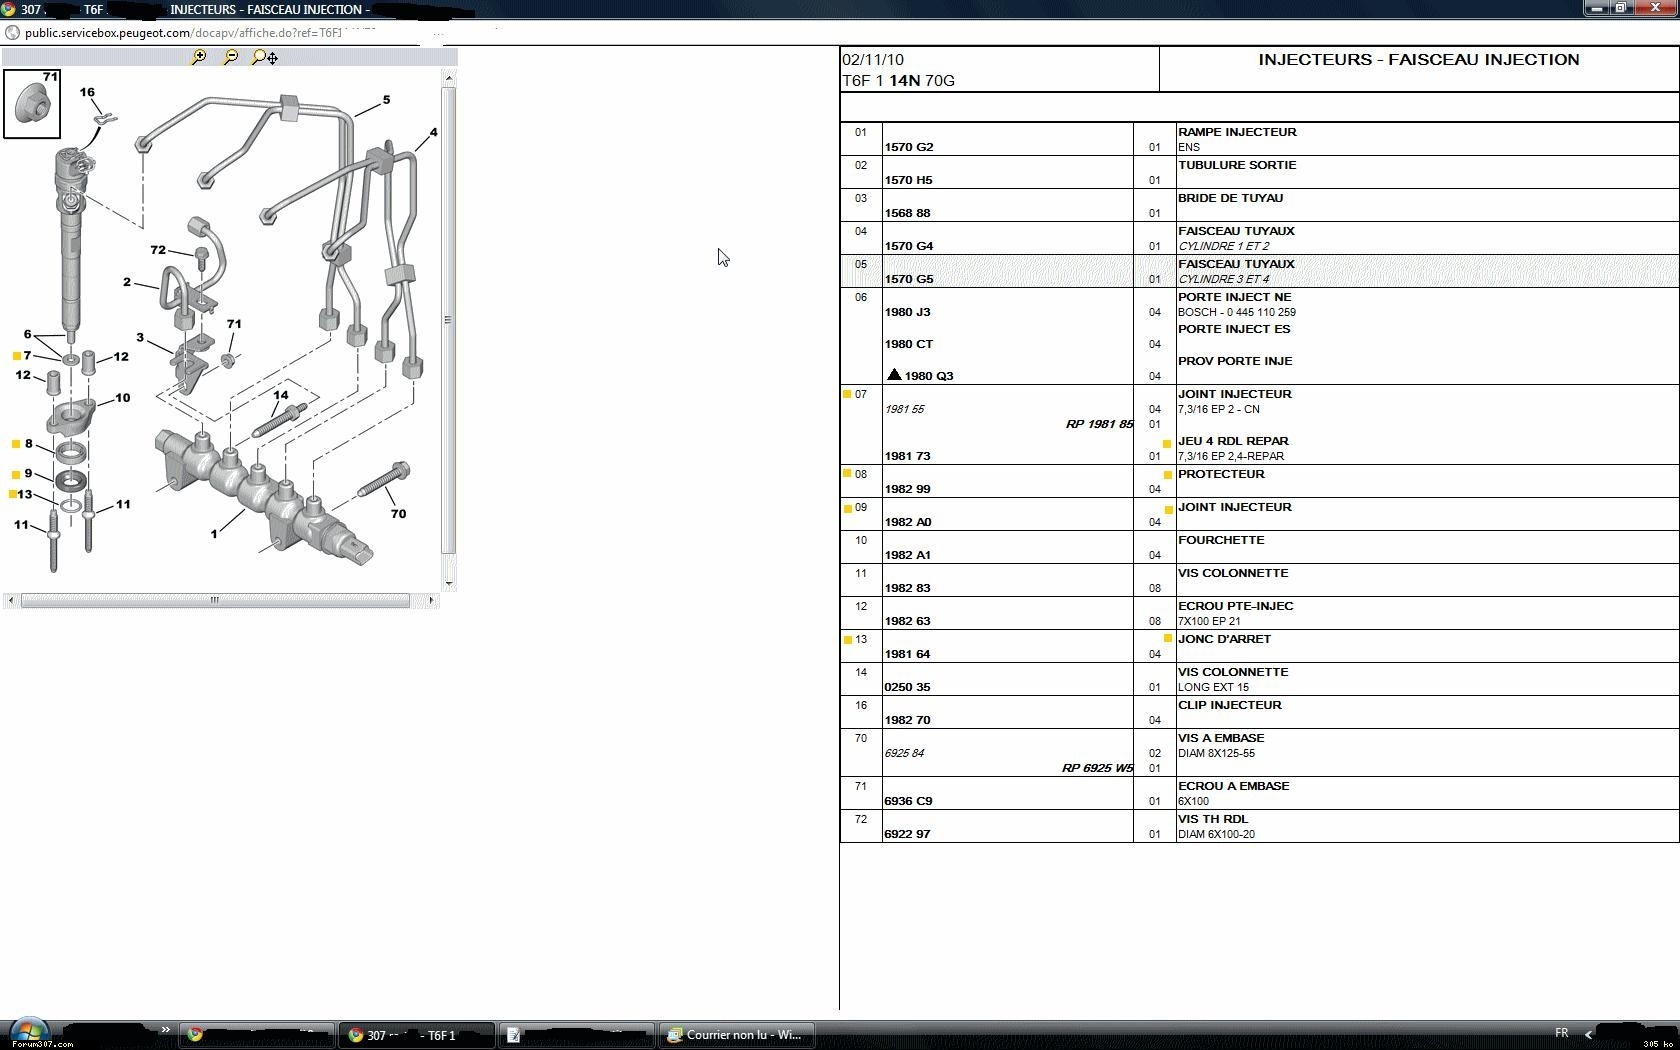Expand hidden quick launch icons chevron

pyautogui.click(x=165, y=1030)
